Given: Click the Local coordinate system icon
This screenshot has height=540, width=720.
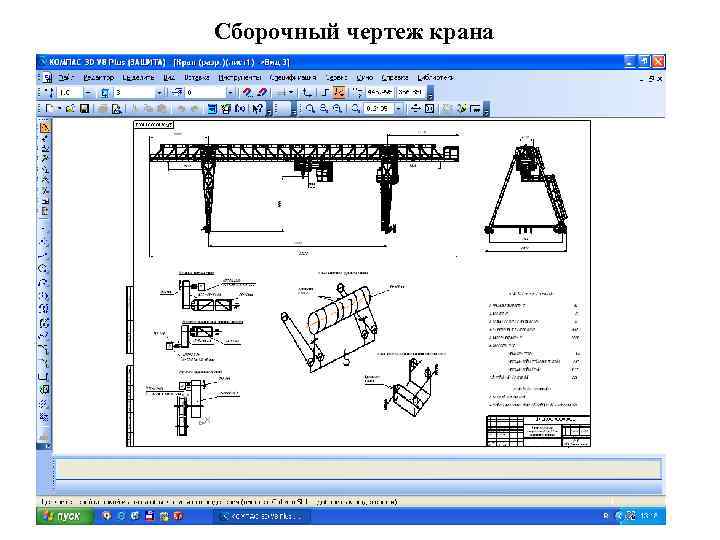Looking at the screenshot, I should pos(307,92).
